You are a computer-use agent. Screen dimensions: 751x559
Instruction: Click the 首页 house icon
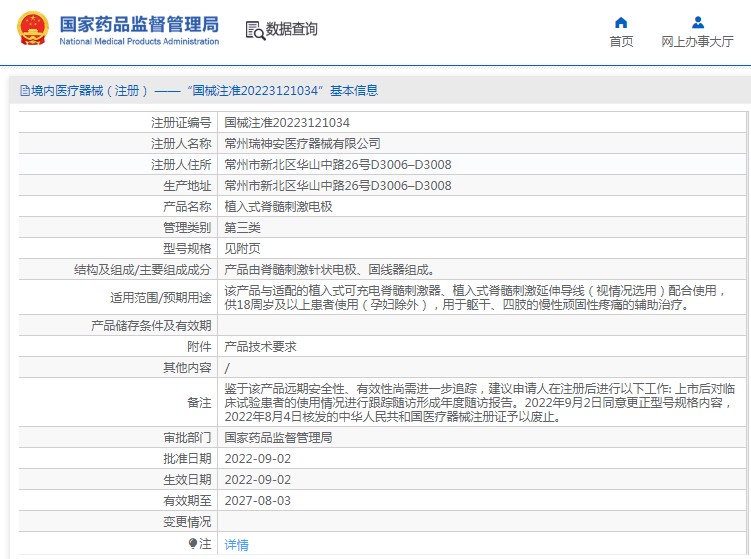(x=621, y=22)
